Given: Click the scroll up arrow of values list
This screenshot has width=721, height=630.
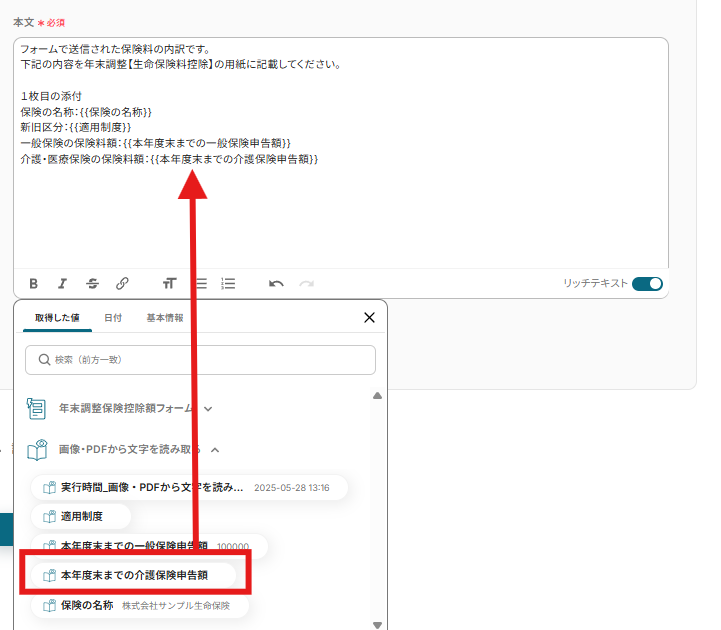Looking at the screenshot, I should click(x=378, y=395).
